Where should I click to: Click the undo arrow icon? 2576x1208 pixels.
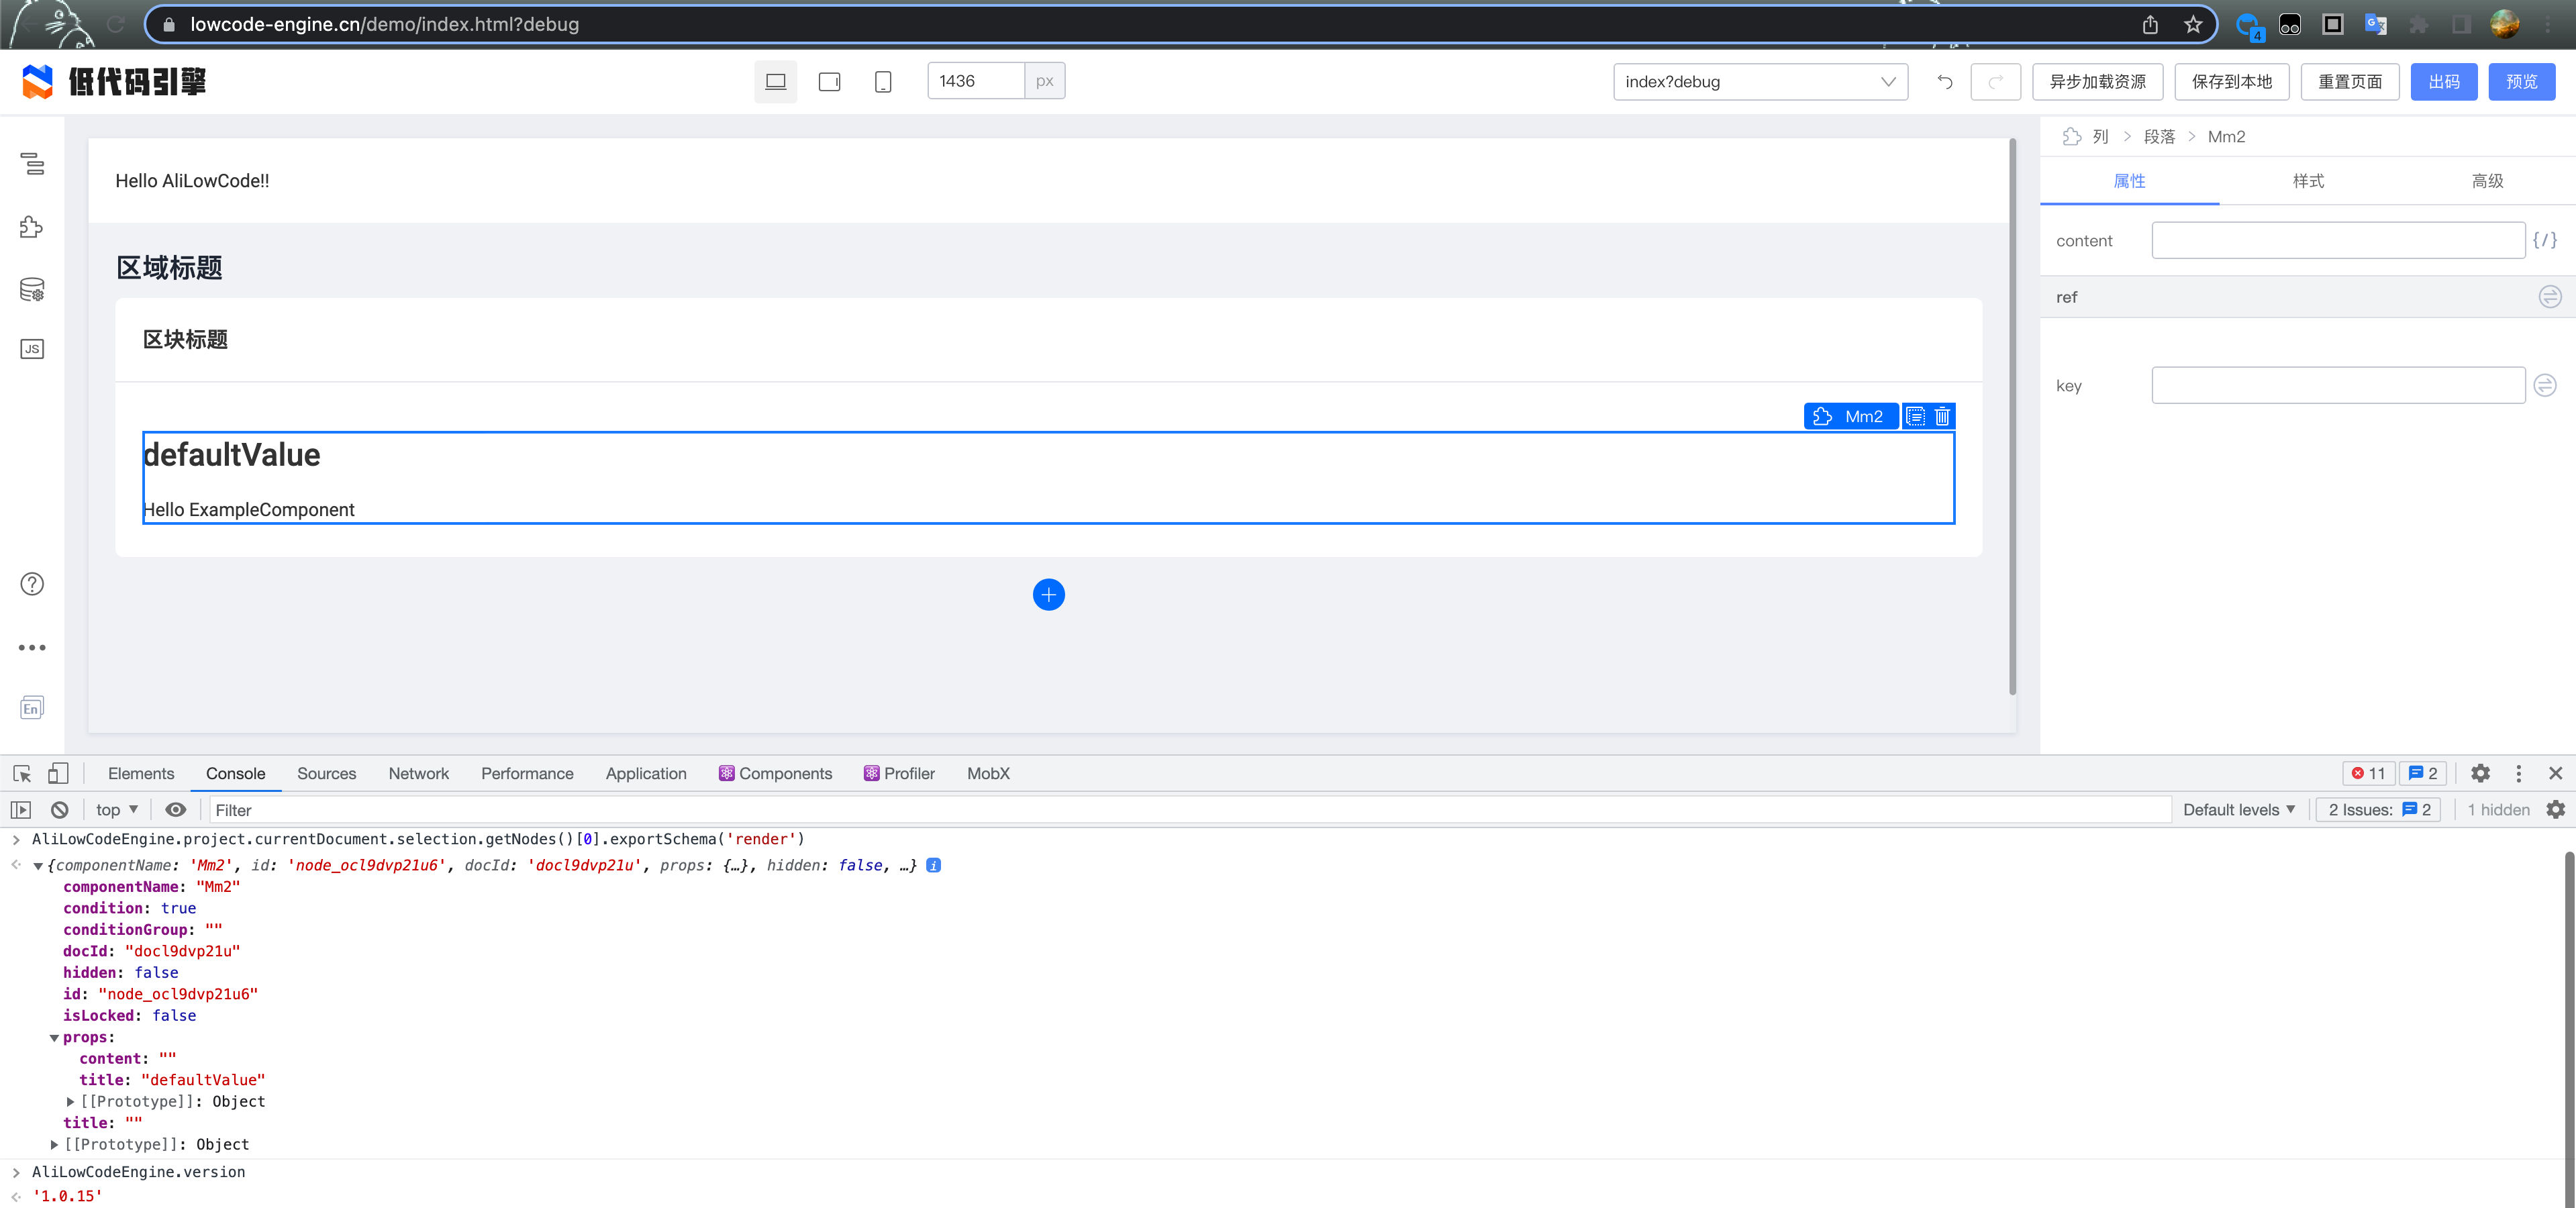(1945, 82)
